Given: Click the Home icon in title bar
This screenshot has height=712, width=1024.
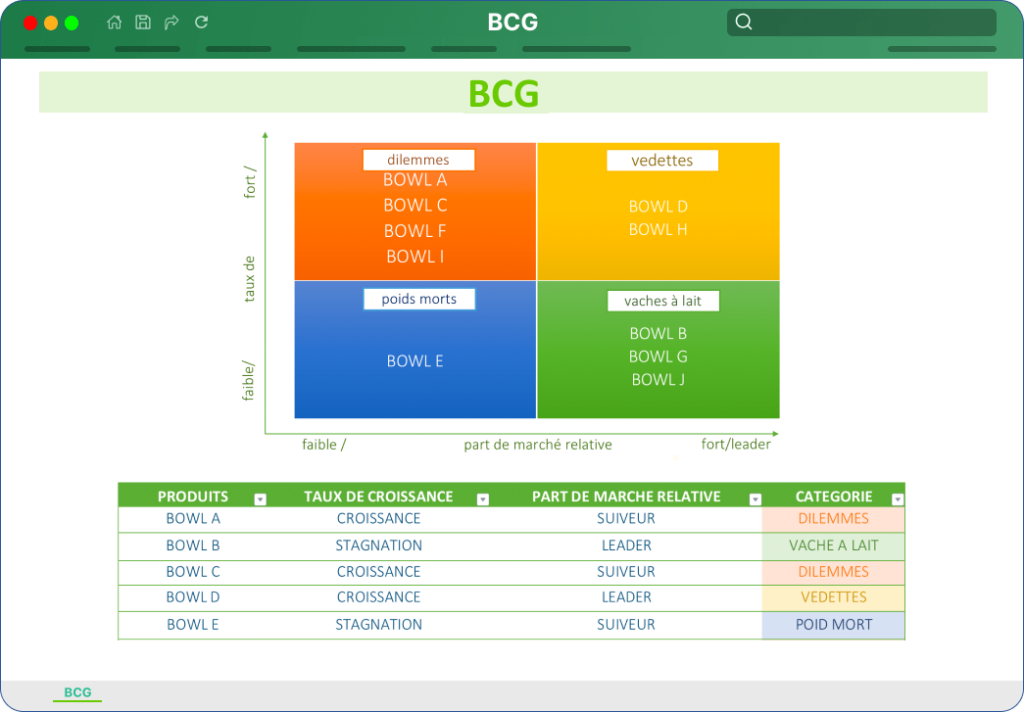Looking at the screenshot, I should click(114, 22).
